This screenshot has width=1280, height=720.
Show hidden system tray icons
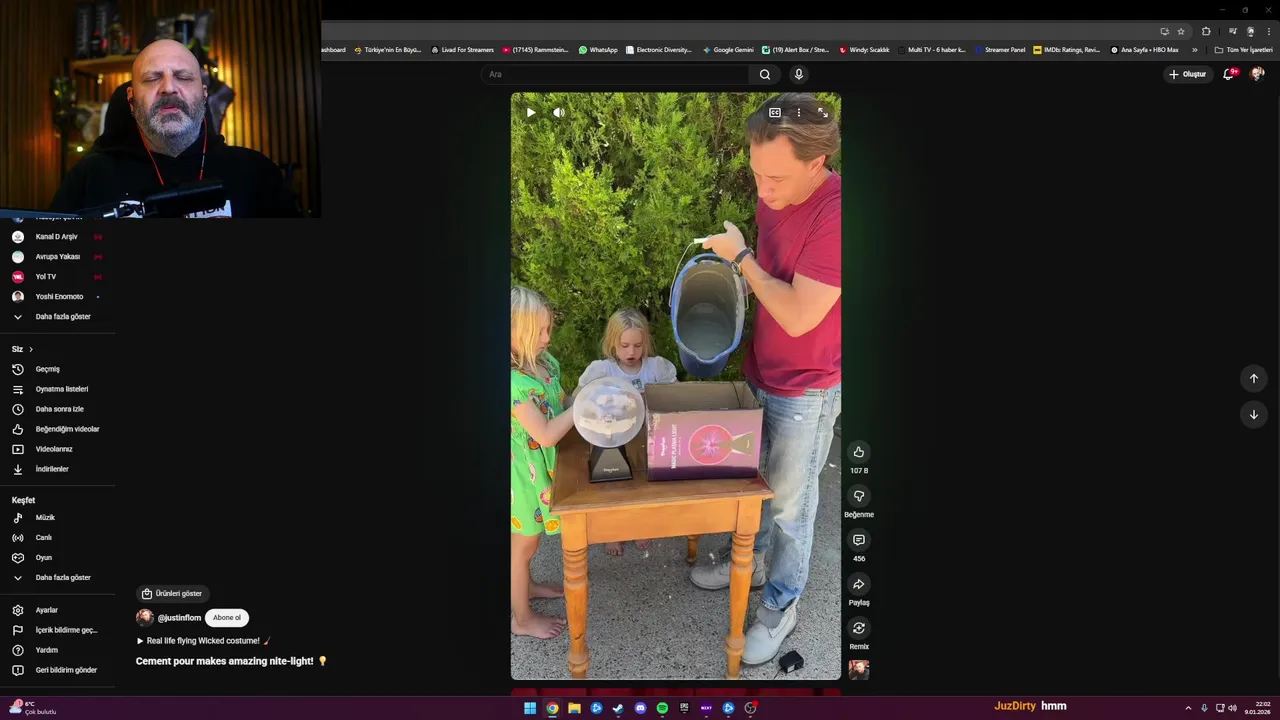1188,708
